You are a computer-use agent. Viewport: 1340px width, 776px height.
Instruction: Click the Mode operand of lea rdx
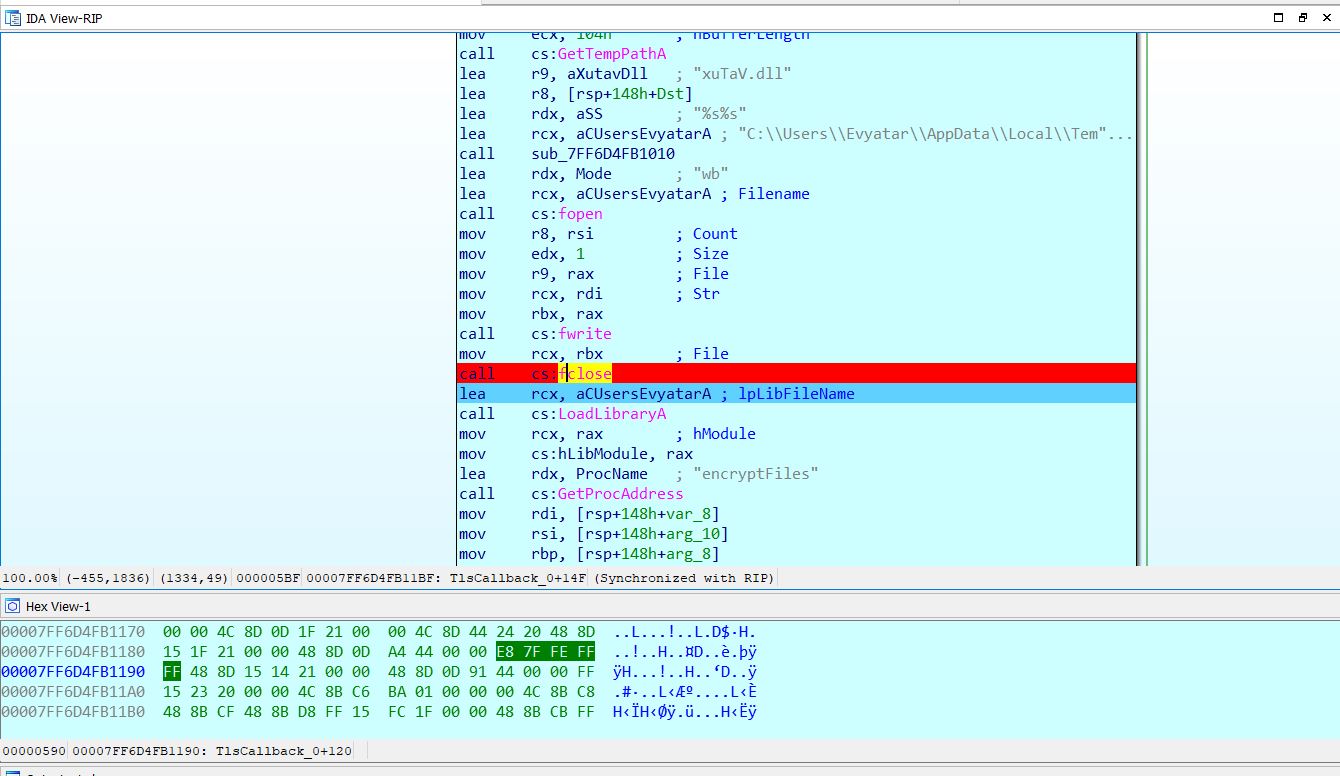click(593, 174)
